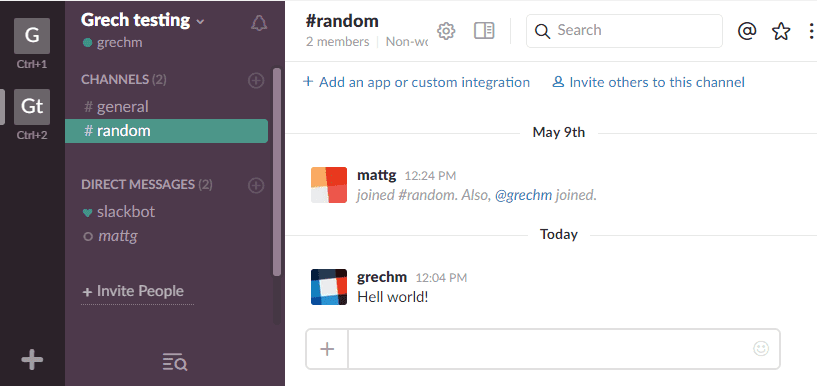The width and height of the screenshot is (817, 386).
Task: Open emoji picker smiley
Action: coord(761,348)
